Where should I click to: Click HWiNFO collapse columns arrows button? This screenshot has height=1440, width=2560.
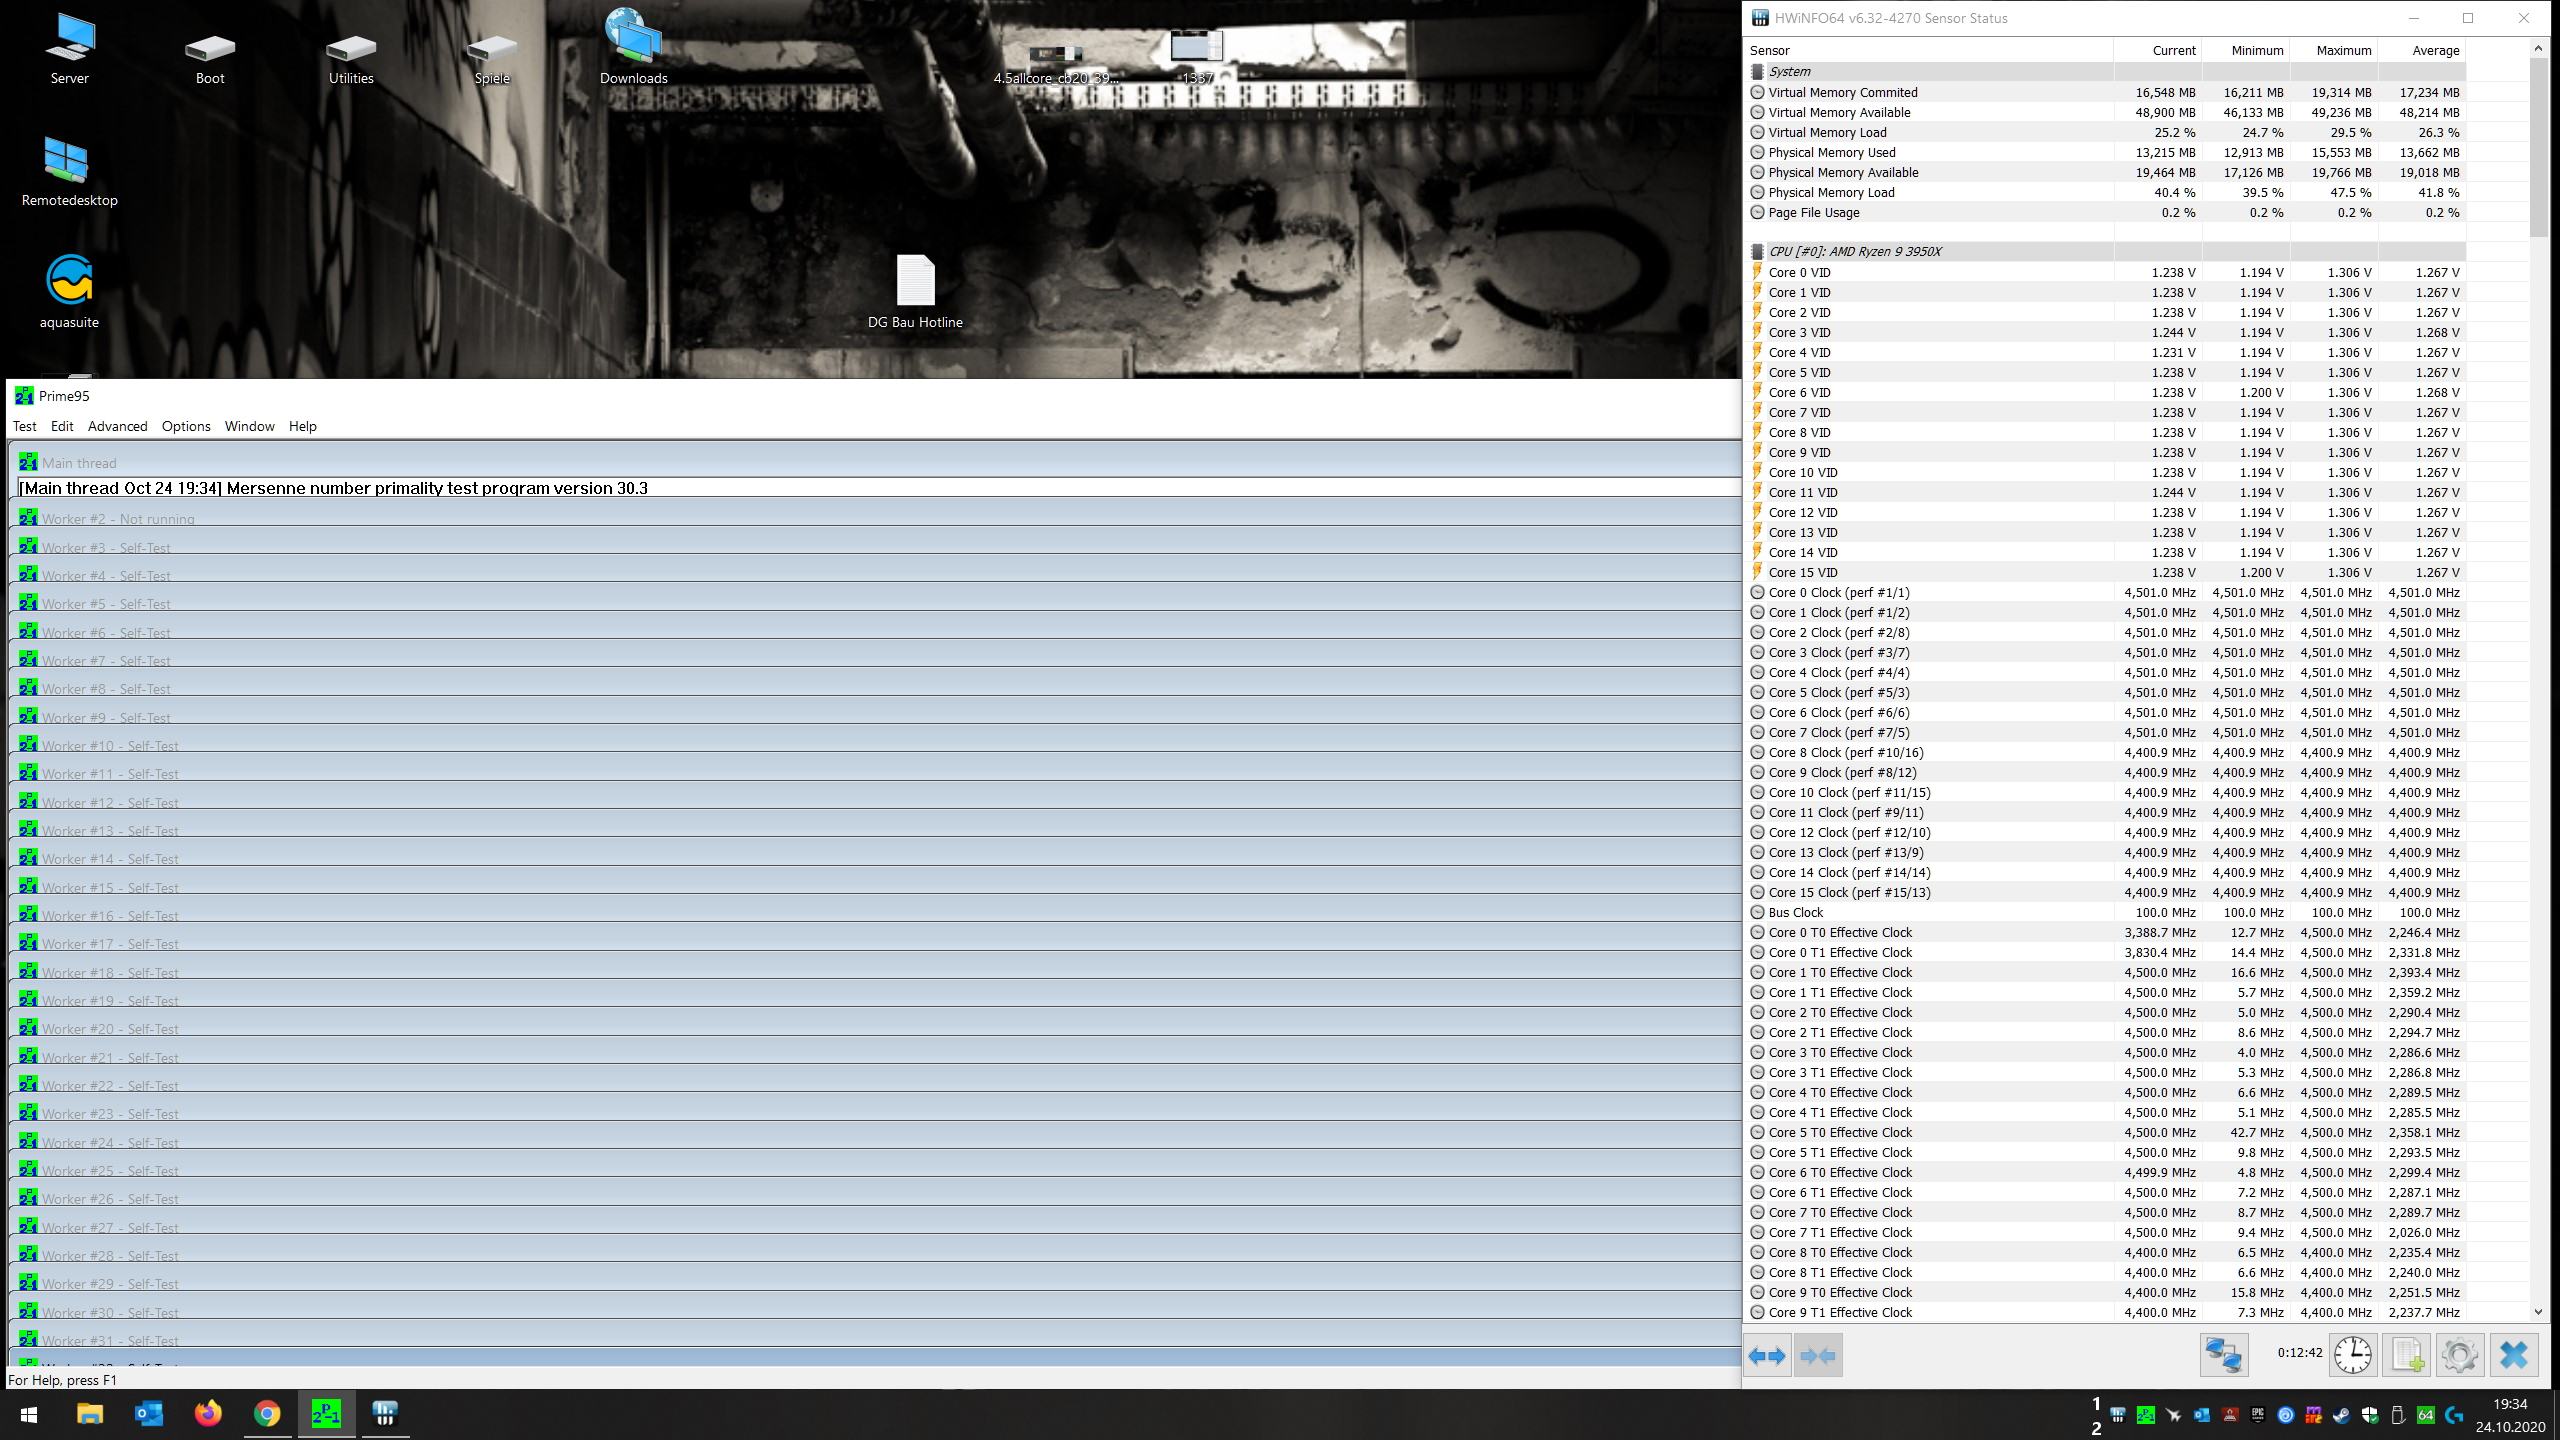tap(1818, 1356)
